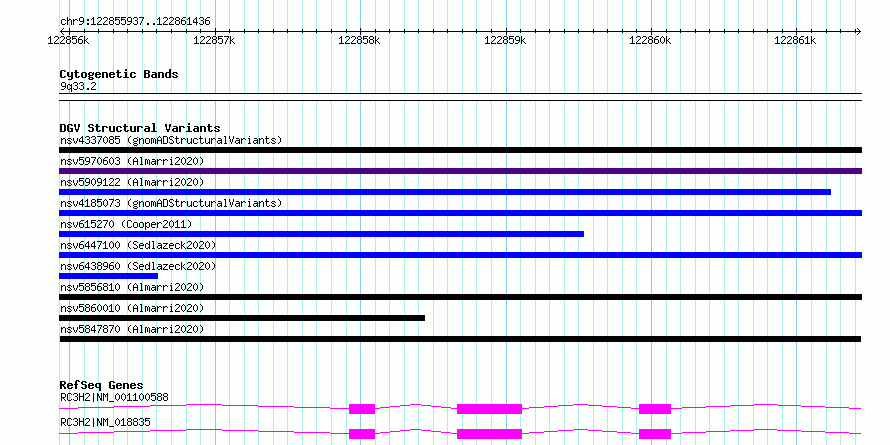Image resolution: width=890 pixels, height=445 pixels.
Task: Select the last exon of RC3H2|NM_018835
Action: [655, 434]
